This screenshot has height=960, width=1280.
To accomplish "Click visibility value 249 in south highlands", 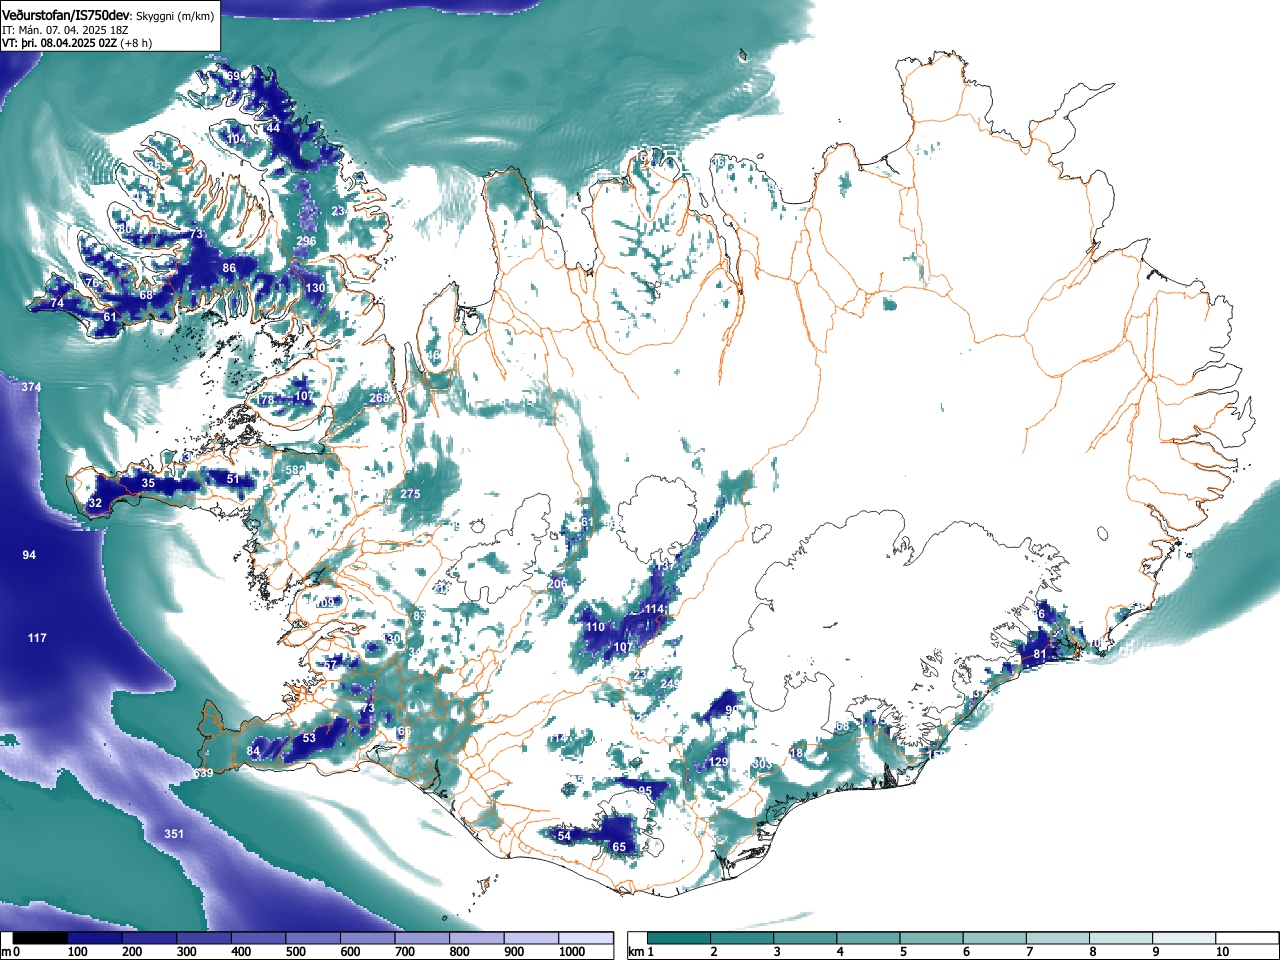I will coord(670,684).
